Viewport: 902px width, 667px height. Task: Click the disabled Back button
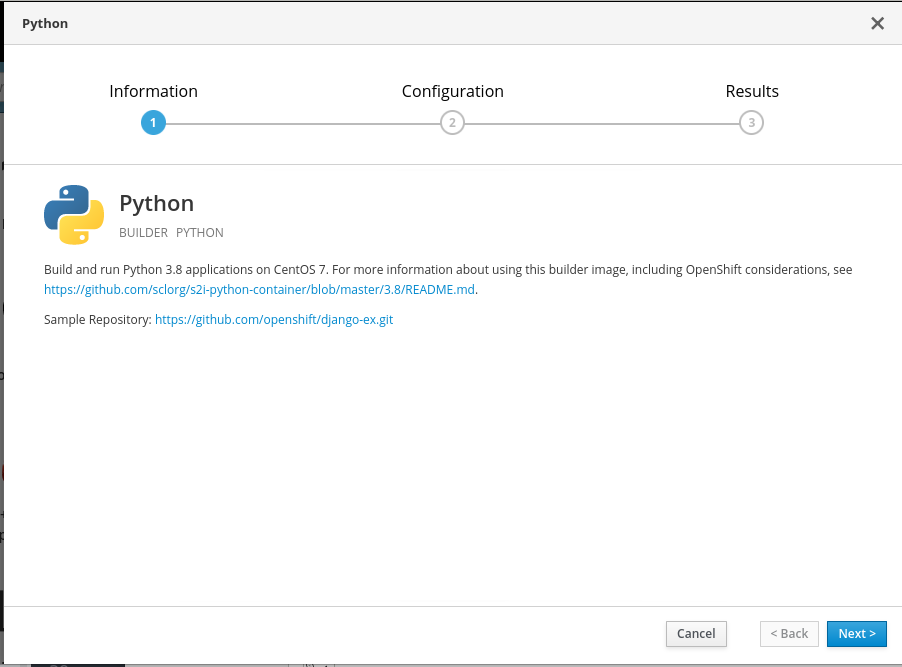coord(789,634)
